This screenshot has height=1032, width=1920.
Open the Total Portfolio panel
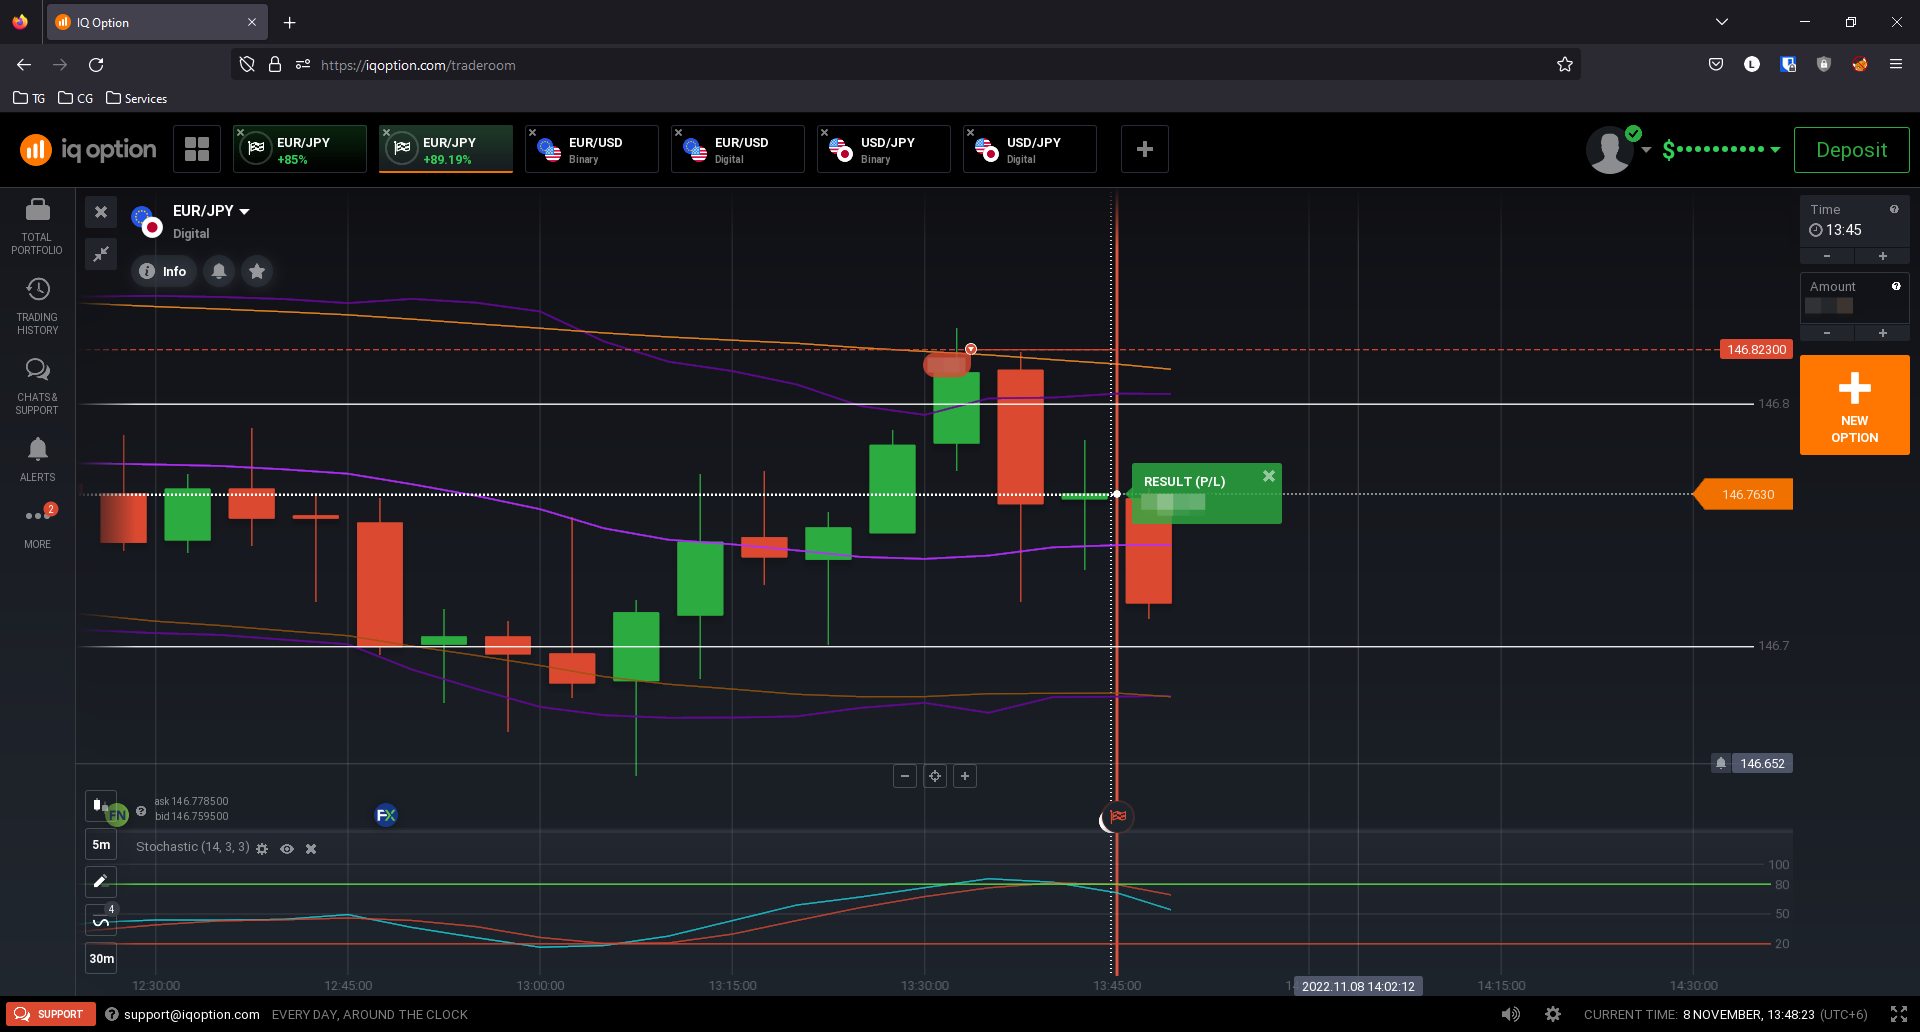coord(37,226)
